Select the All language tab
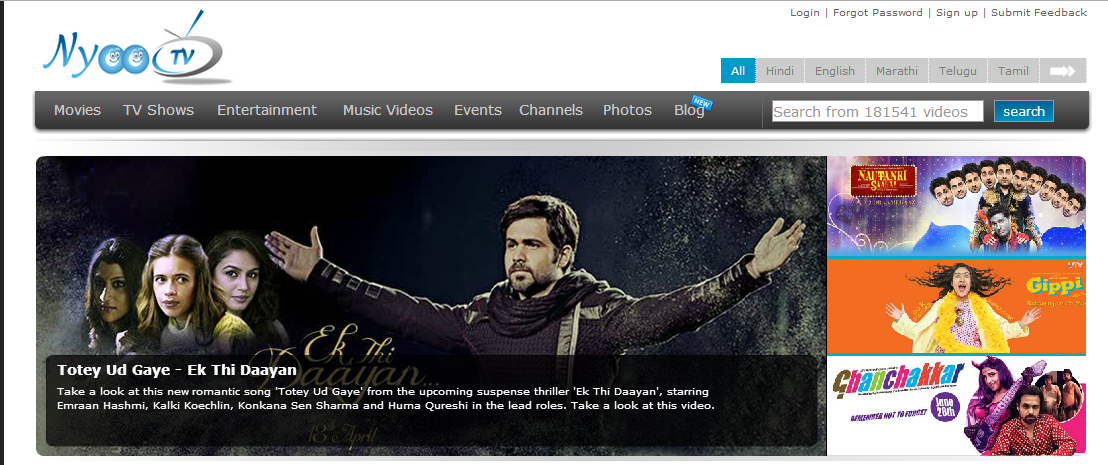 (738, 71)
